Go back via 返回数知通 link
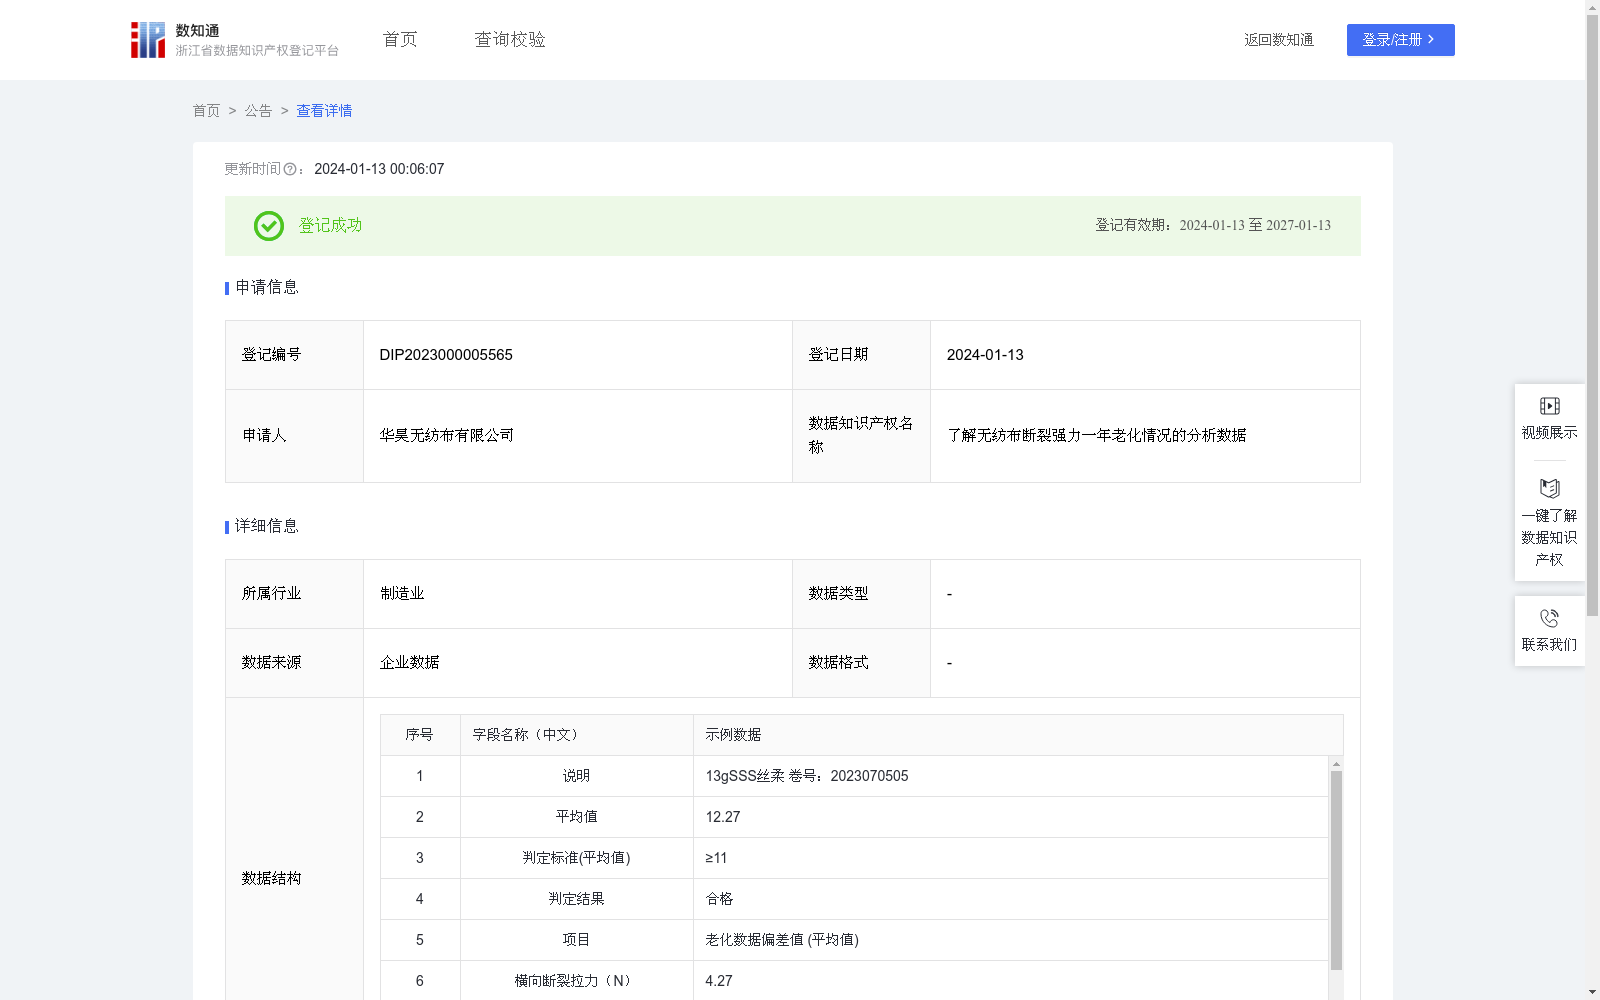Image resolution: width=1600 pixels, height=1000 pixels. pos(1279,40)
